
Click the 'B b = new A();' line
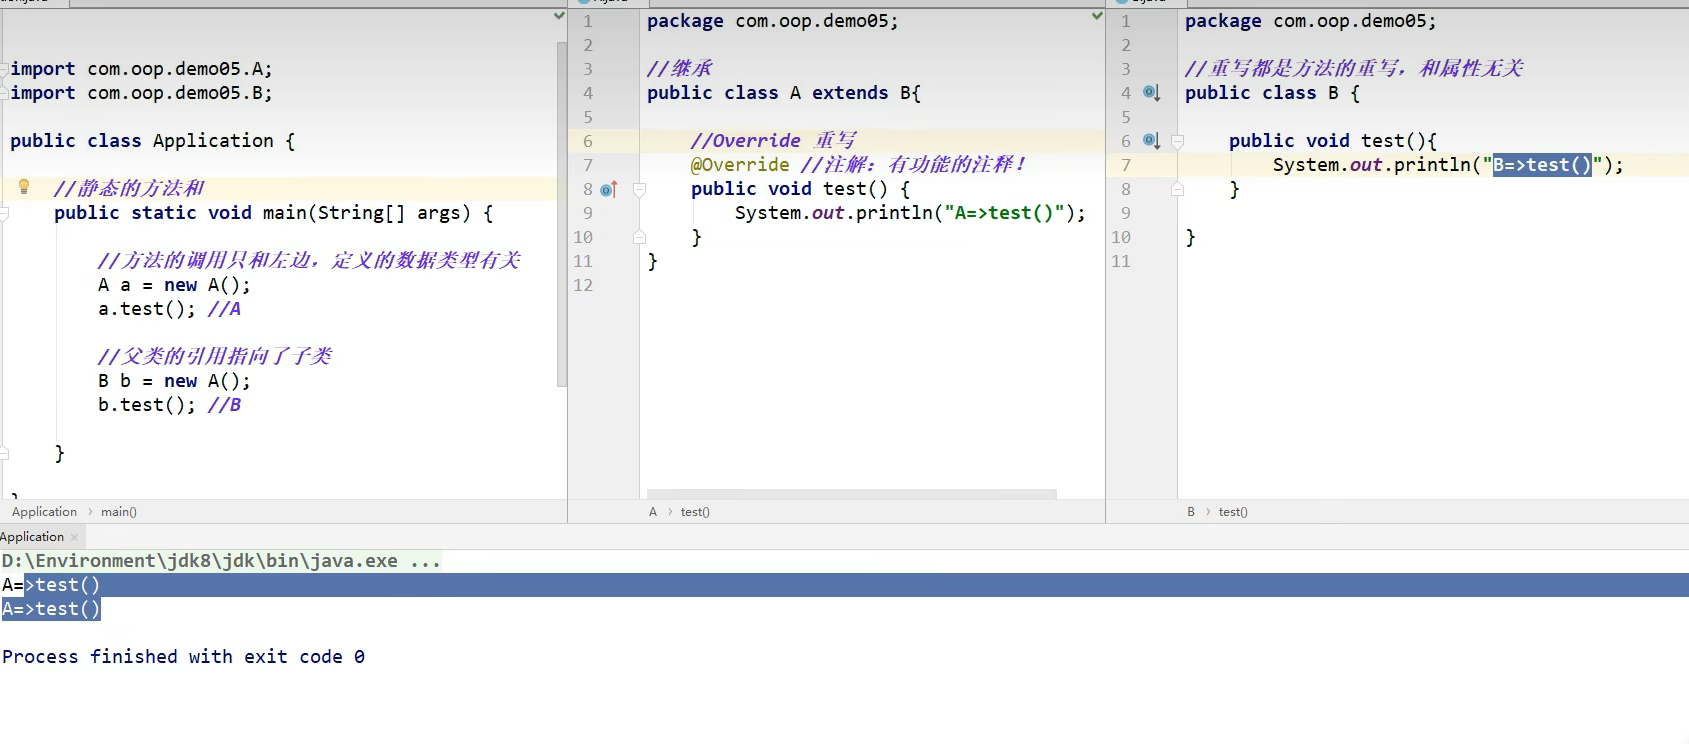pyautogui.click(x=174, y=381)
